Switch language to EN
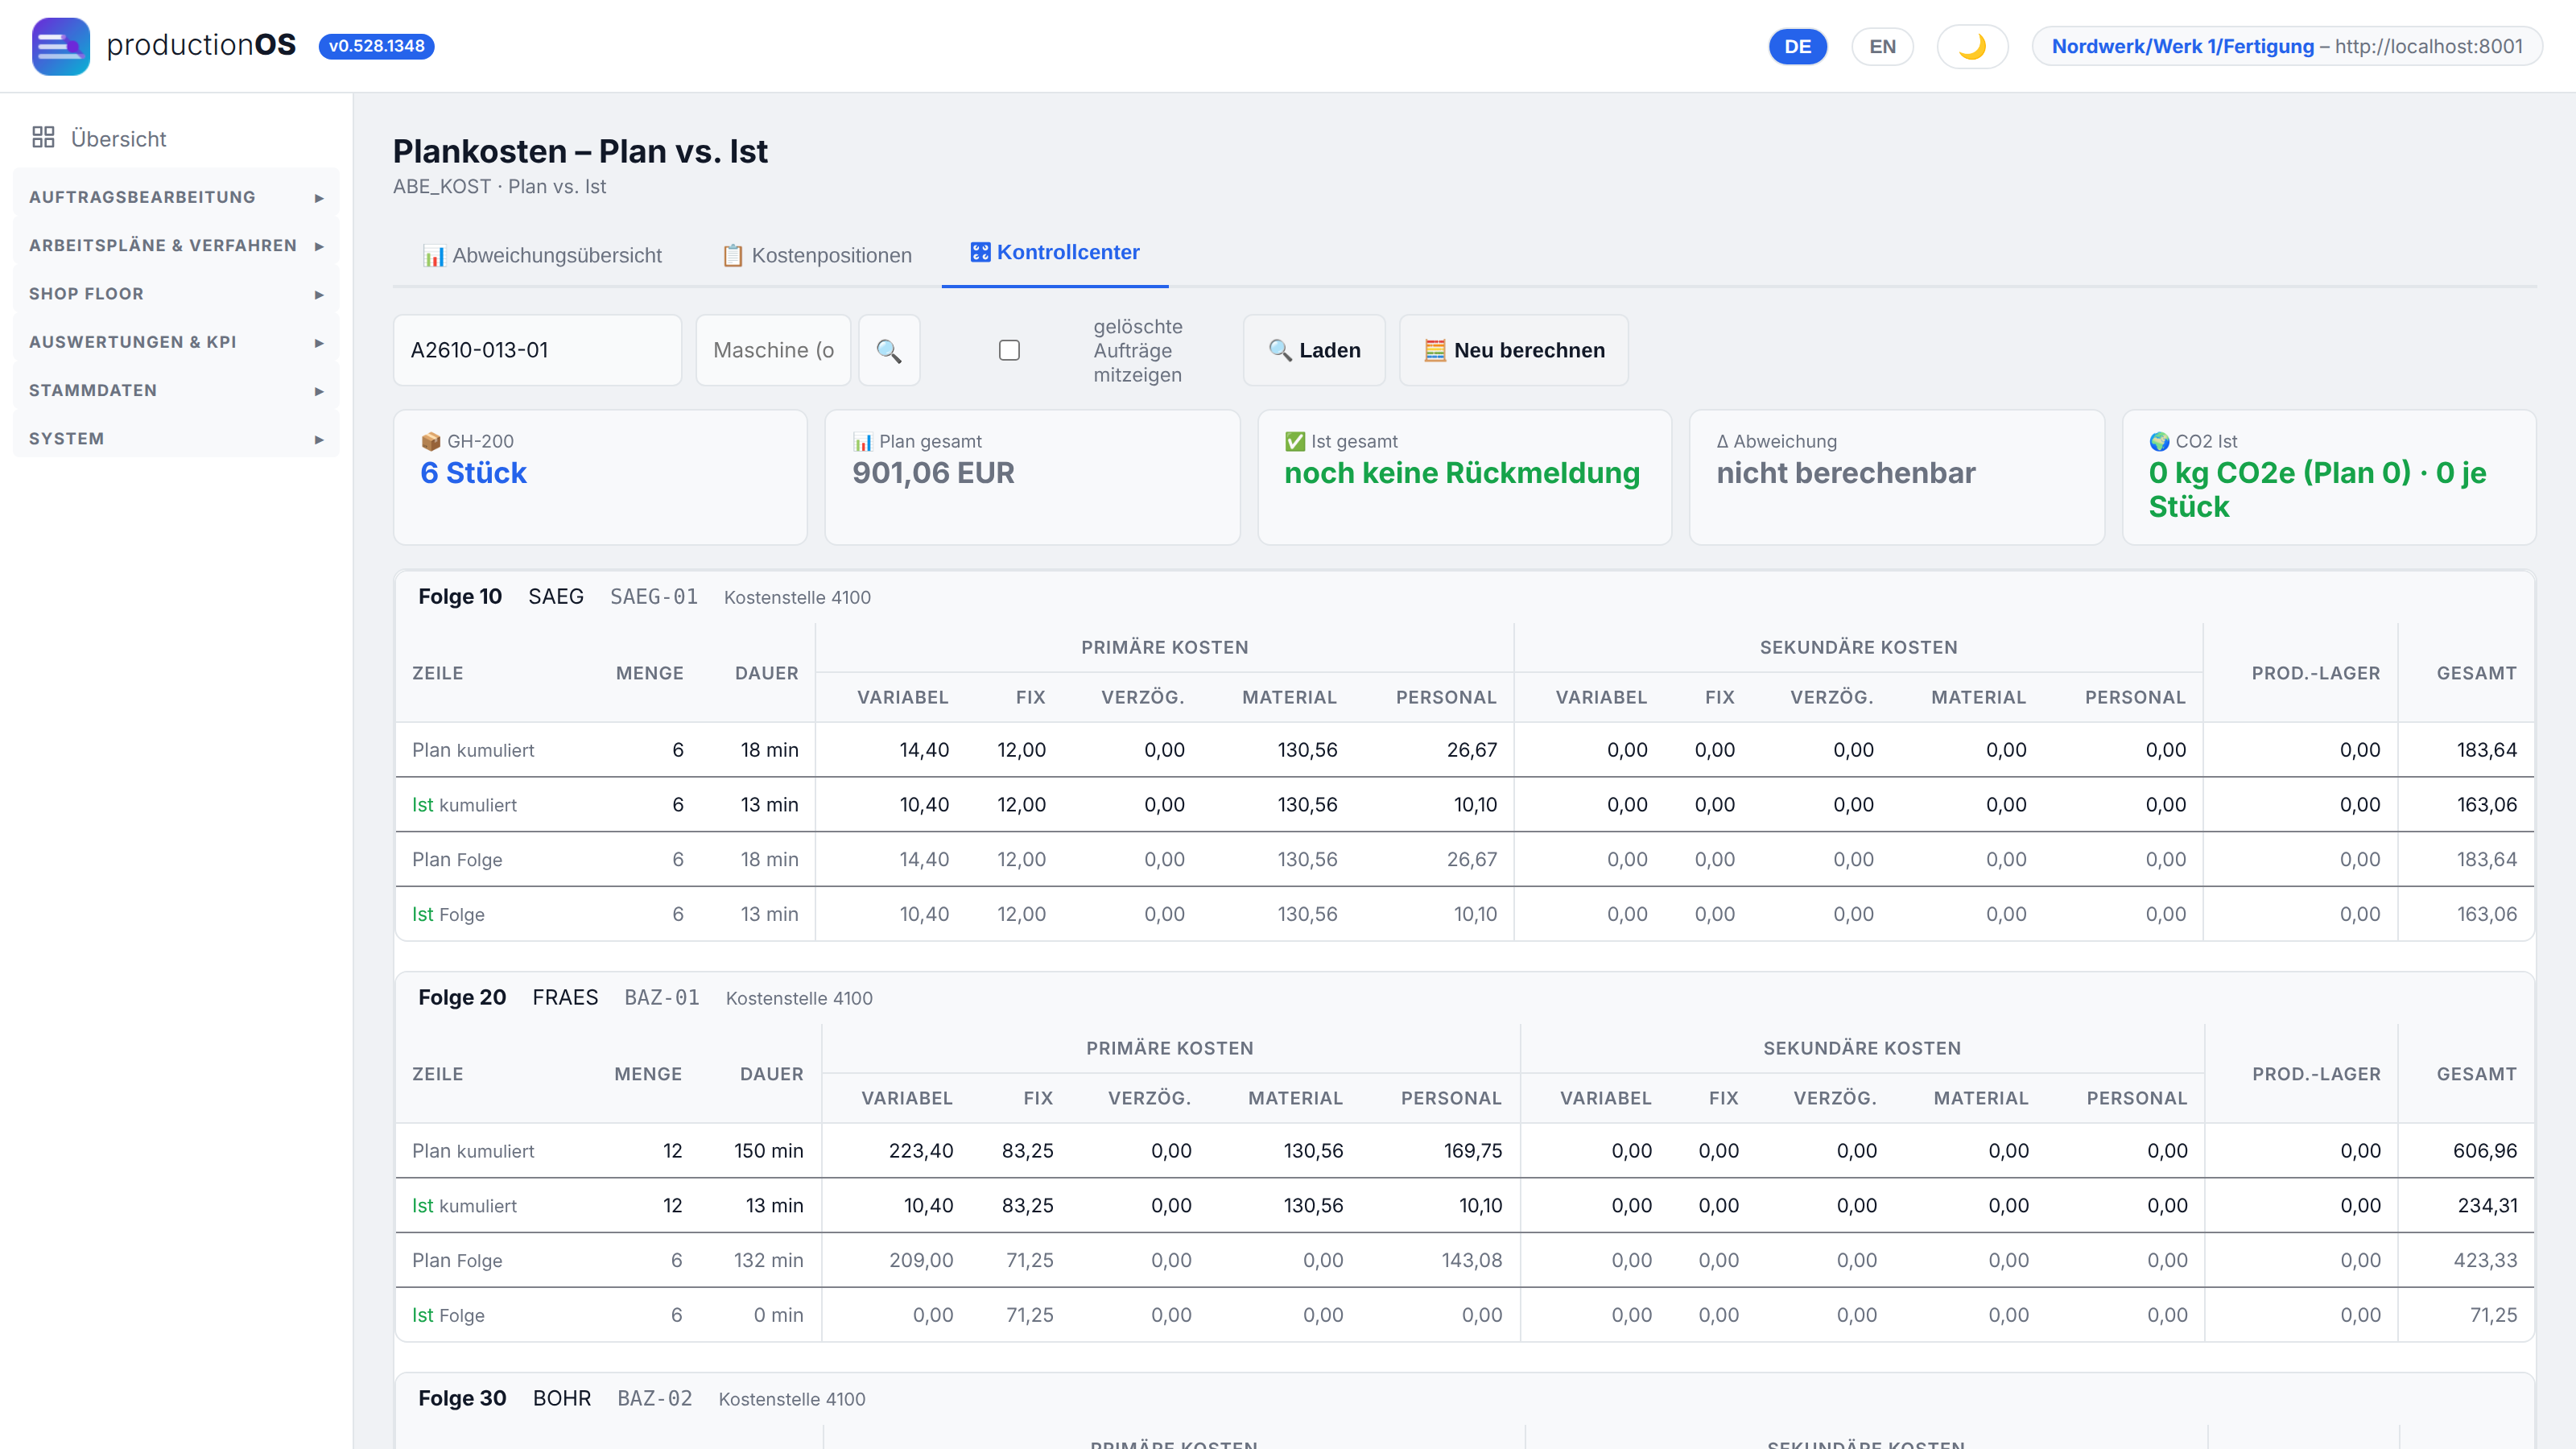 click(1882, 46)
